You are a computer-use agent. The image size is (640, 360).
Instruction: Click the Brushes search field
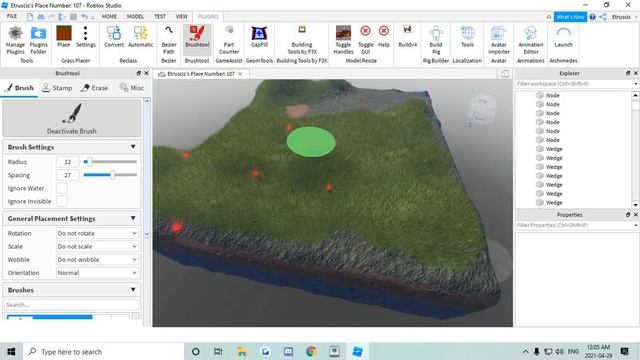tap(71, 304)
